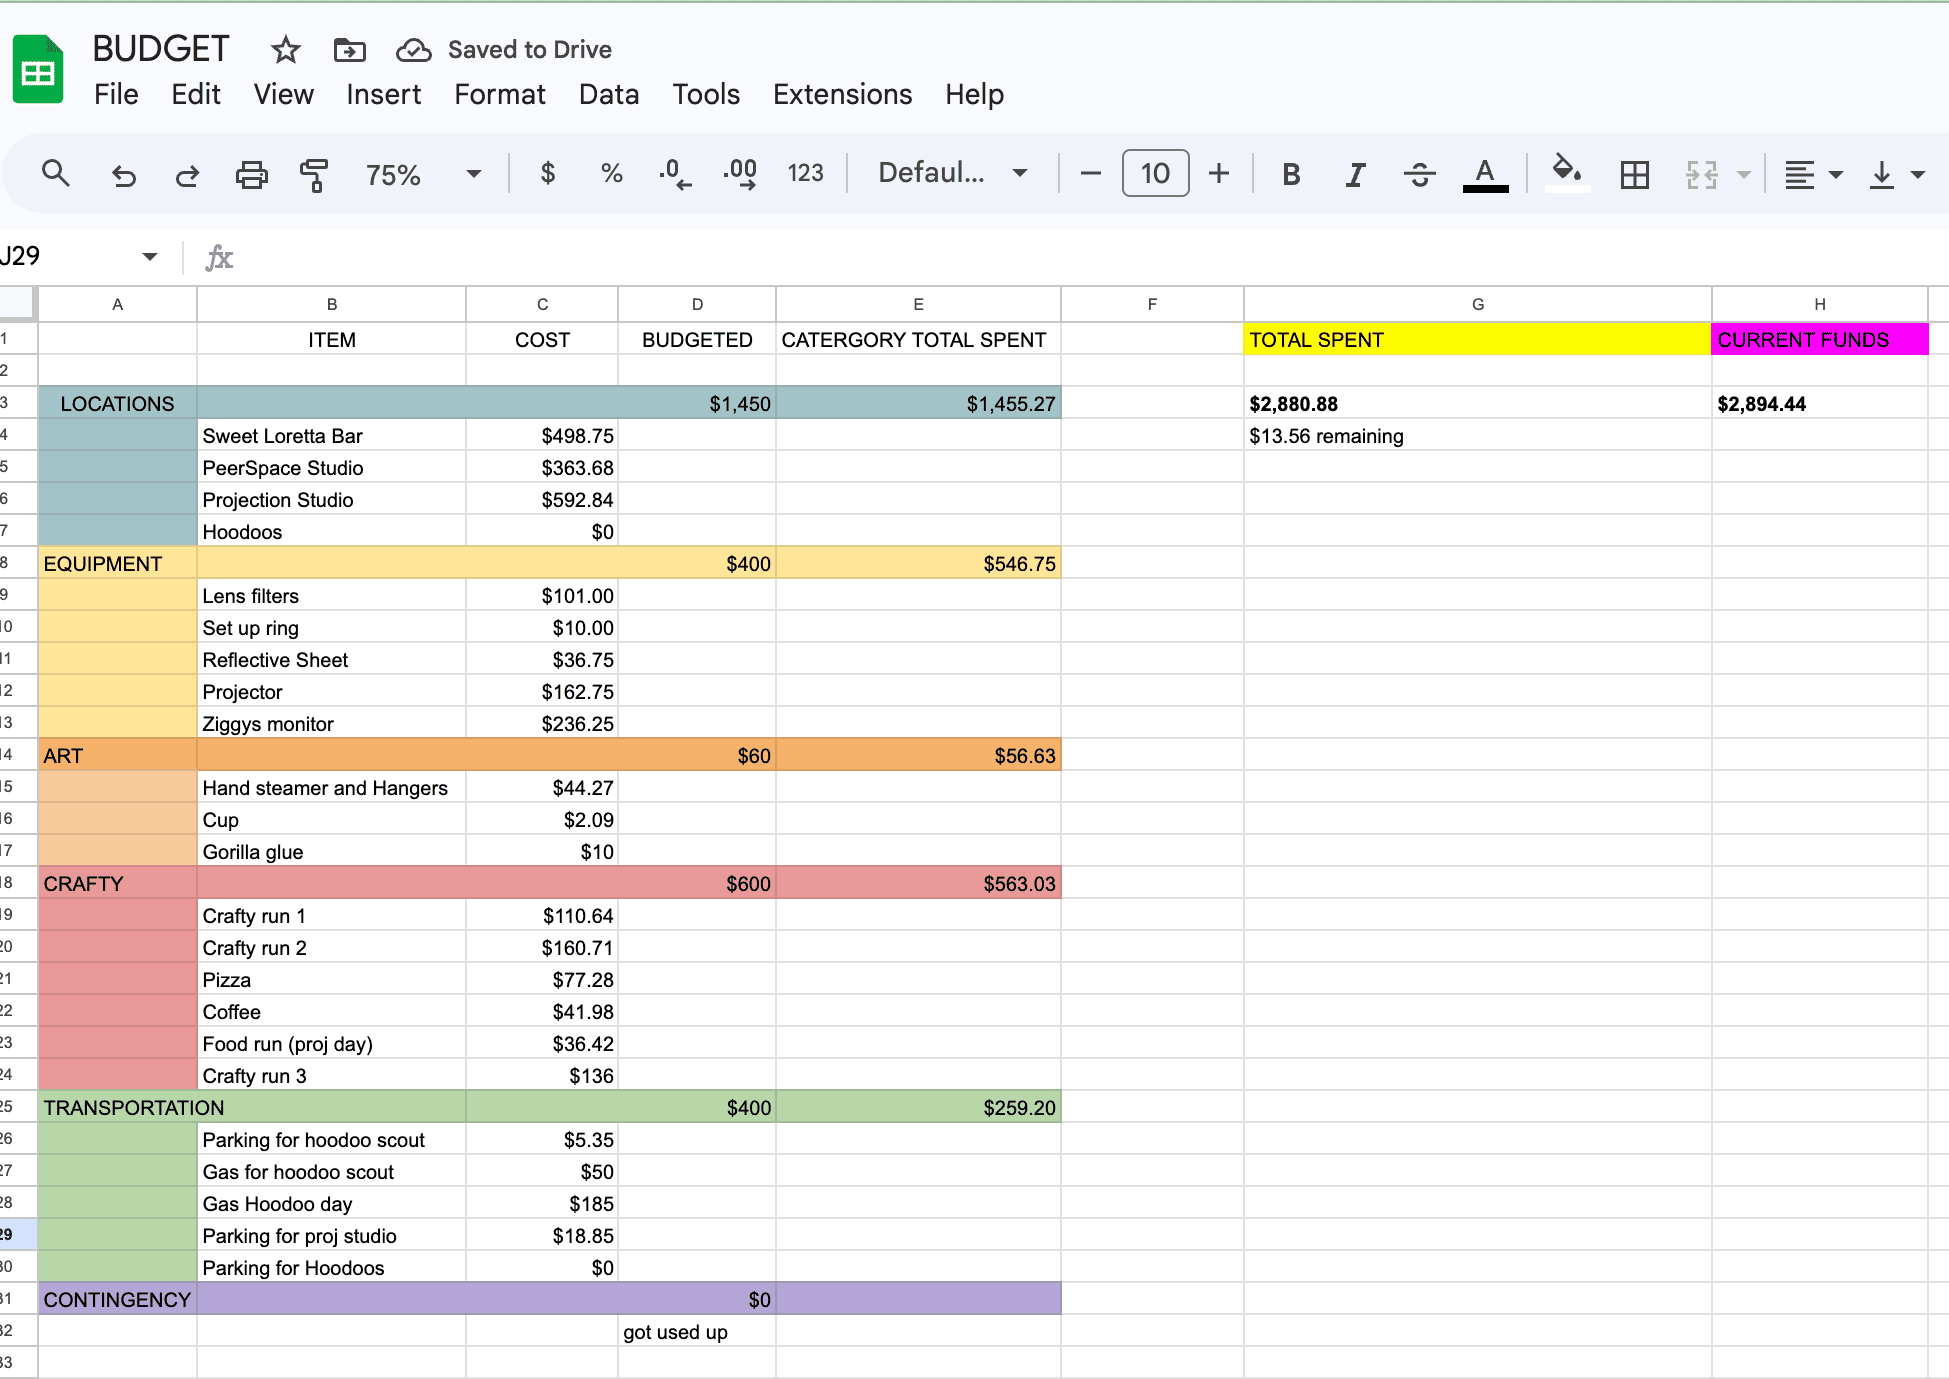Open the Default font dropdown
The image size is (1949, 1379).
[x=952, y=173]
